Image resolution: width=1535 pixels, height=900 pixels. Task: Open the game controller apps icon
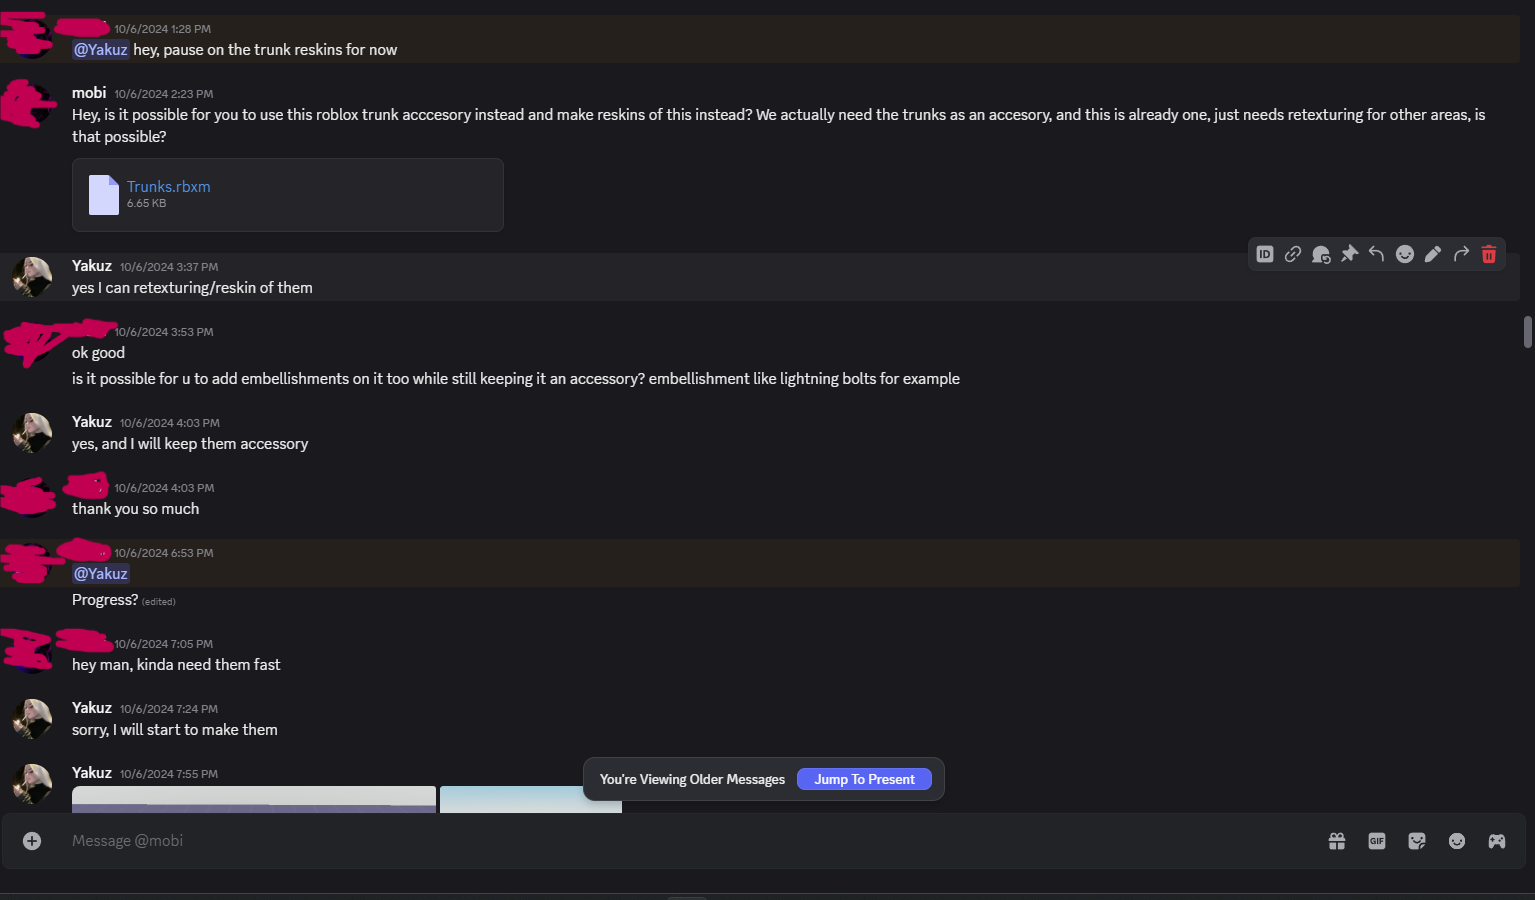pyautogui.click(x=1497, y=841)
